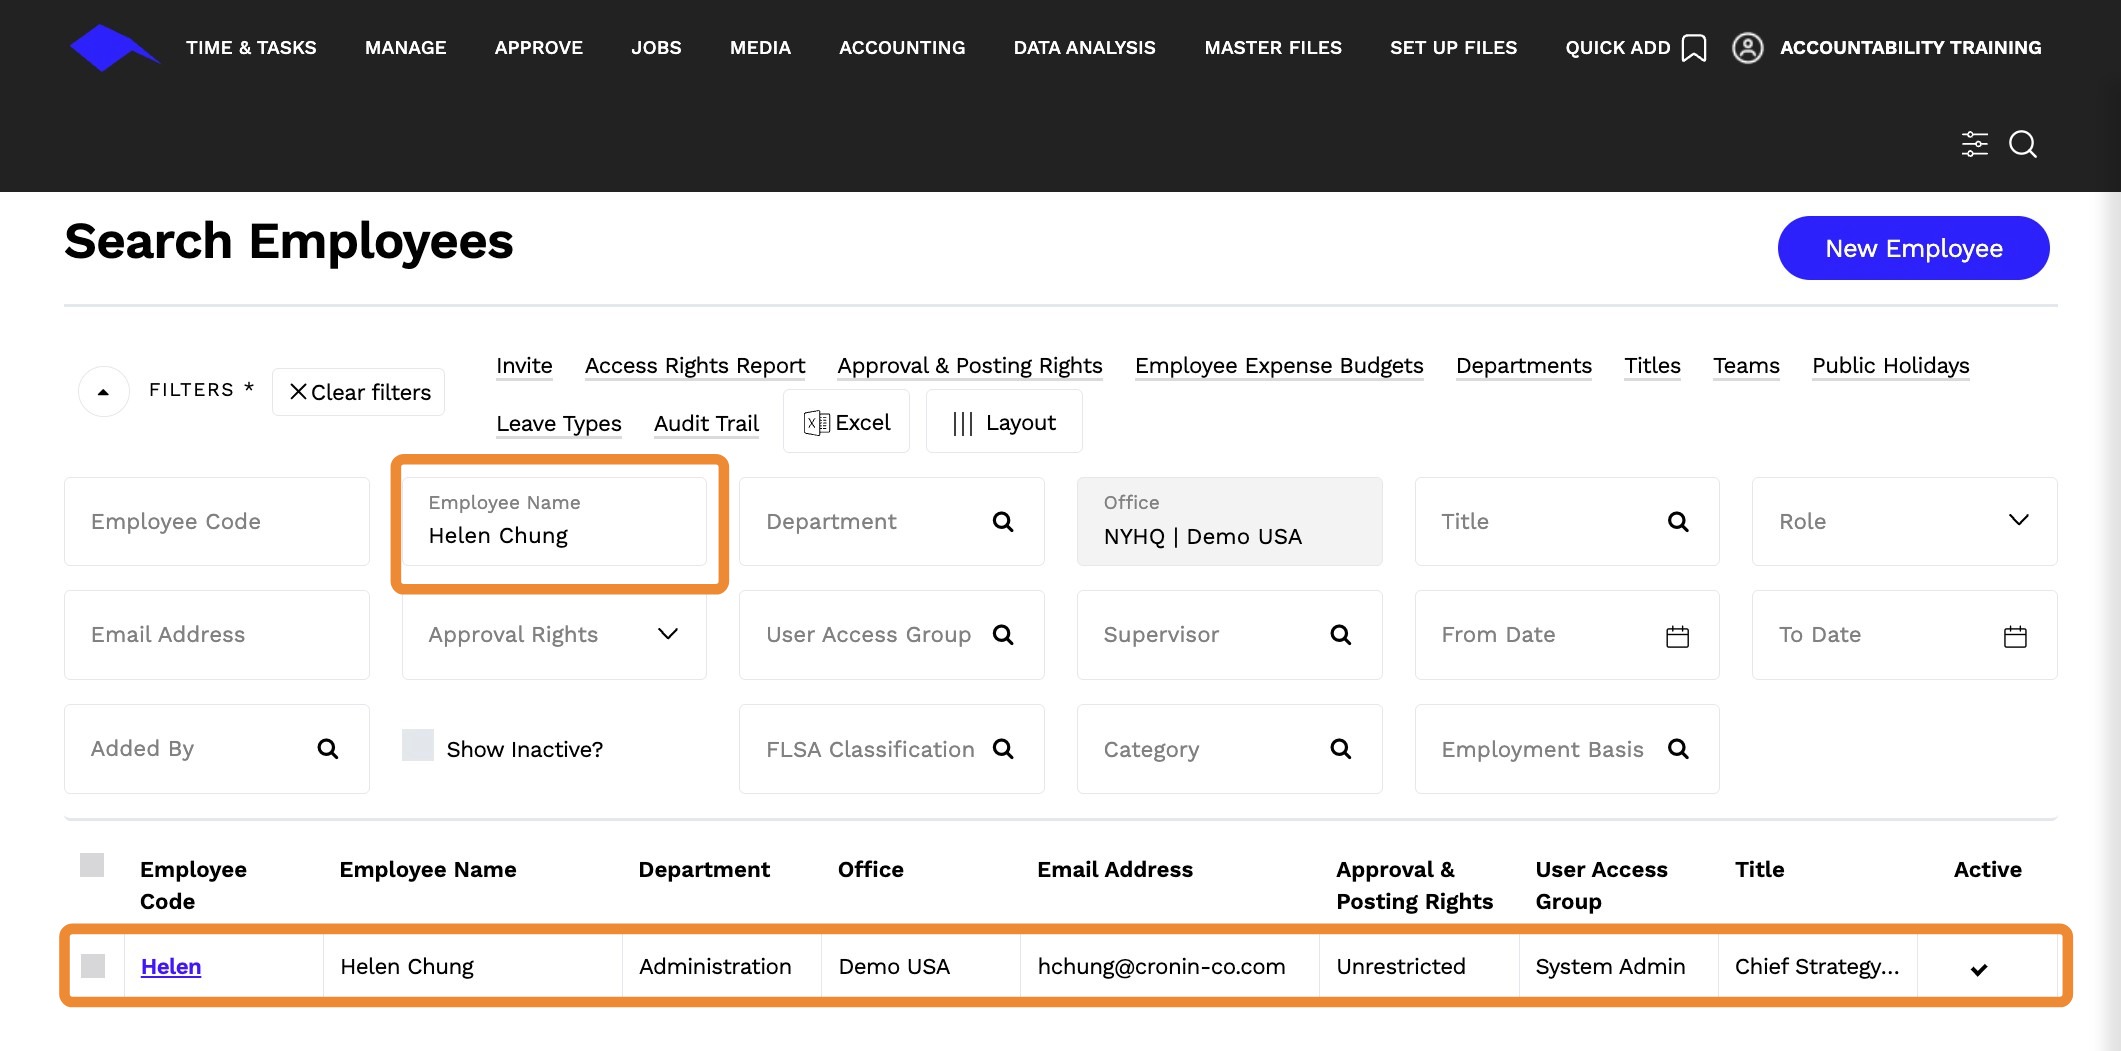This screenshot has width=2121, height=1051.
Task: Open the Leave Types link
Action: pos(559,424)
